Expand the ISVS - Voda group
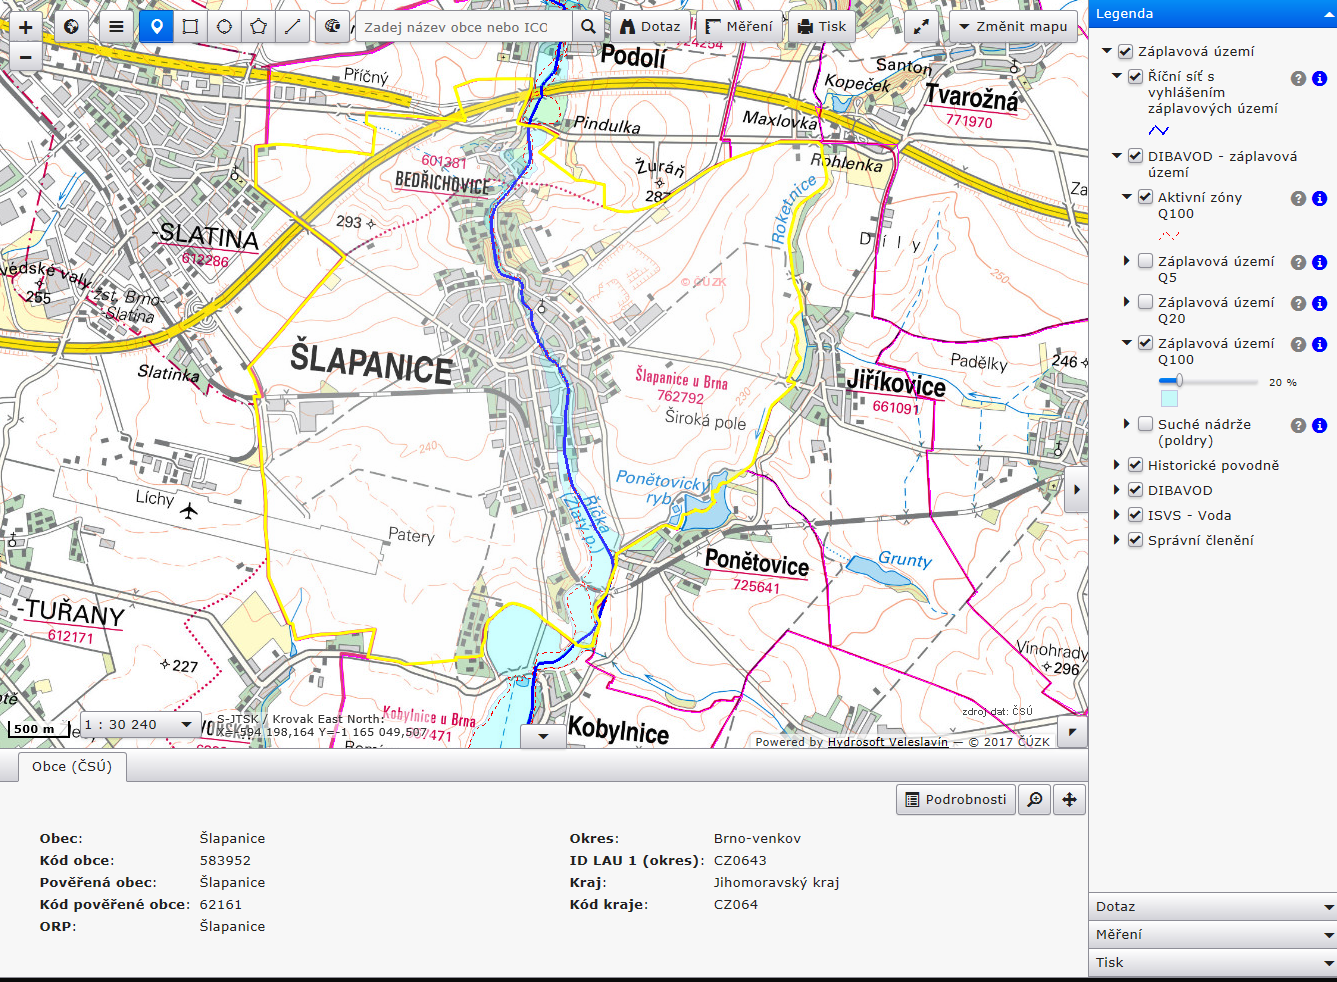Image resolution: width=1337 pixels, height=982 pixels. 1117,515
